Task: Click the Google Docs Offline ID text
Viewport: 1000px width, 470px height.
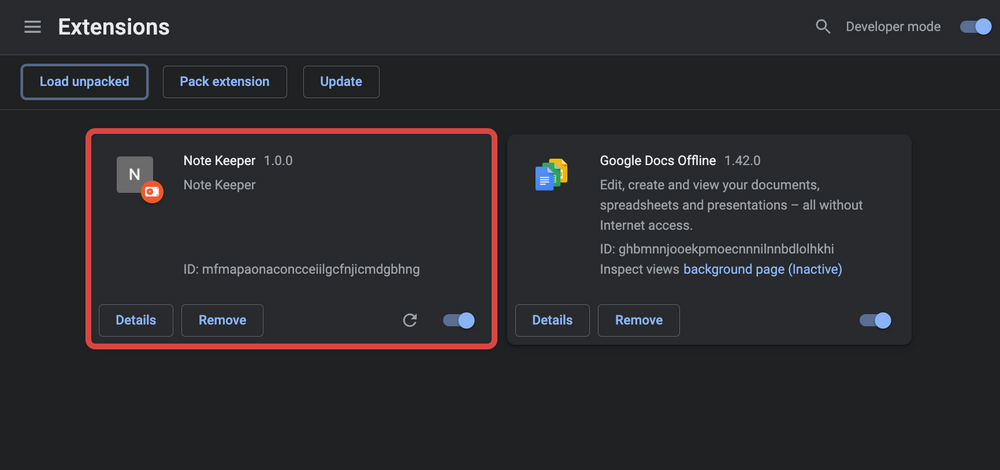Action: [x=717, y=249]
